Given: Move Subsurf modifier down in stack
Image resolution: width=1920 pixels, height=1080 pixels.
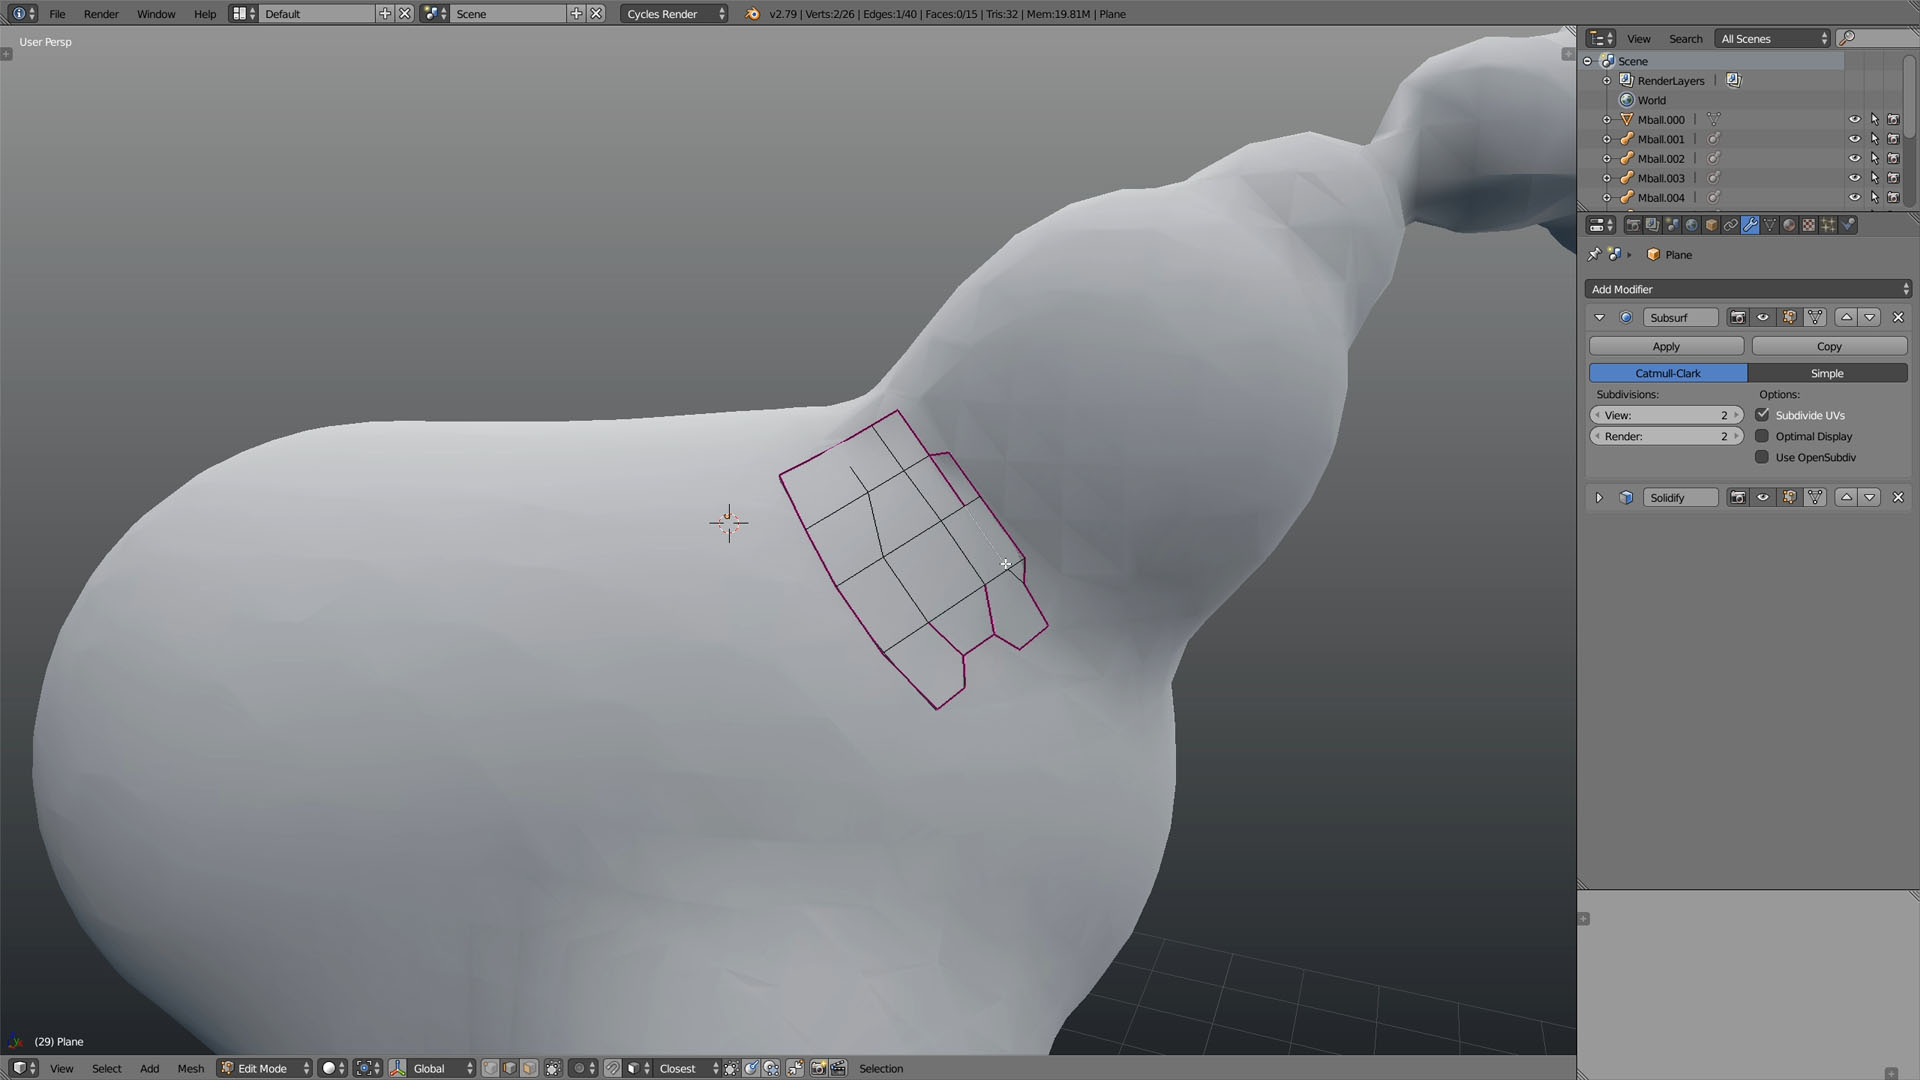Looking at the screenshot, I should pyautogui.click(x=1870, y=317).
